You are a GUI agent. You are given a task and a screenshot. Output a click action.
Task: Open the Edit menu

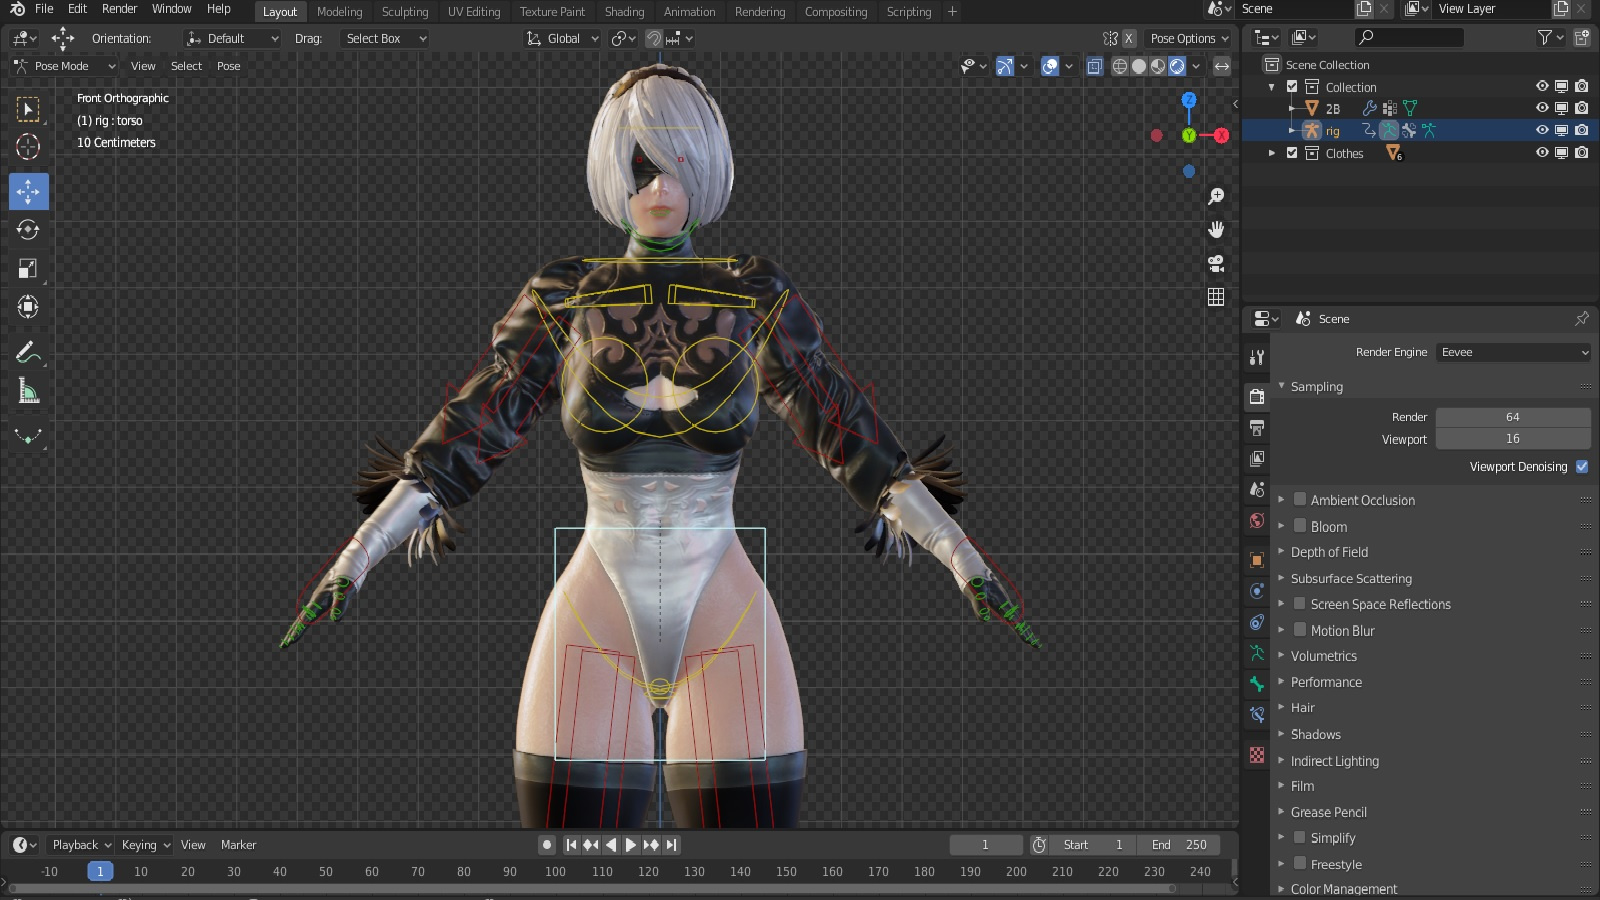point(77,9)
